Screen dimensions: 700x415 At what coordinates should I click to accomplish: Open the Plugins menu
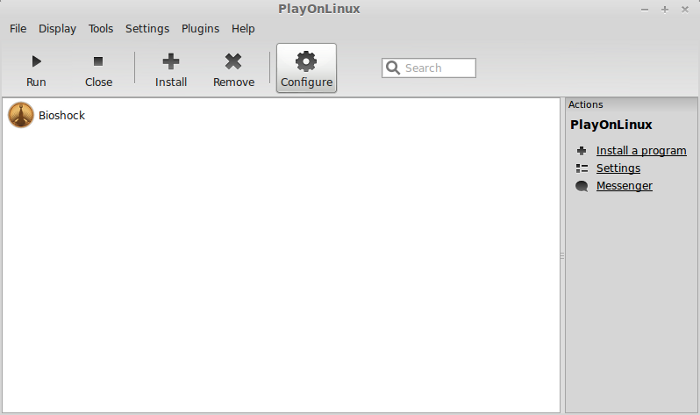(200, 29)
